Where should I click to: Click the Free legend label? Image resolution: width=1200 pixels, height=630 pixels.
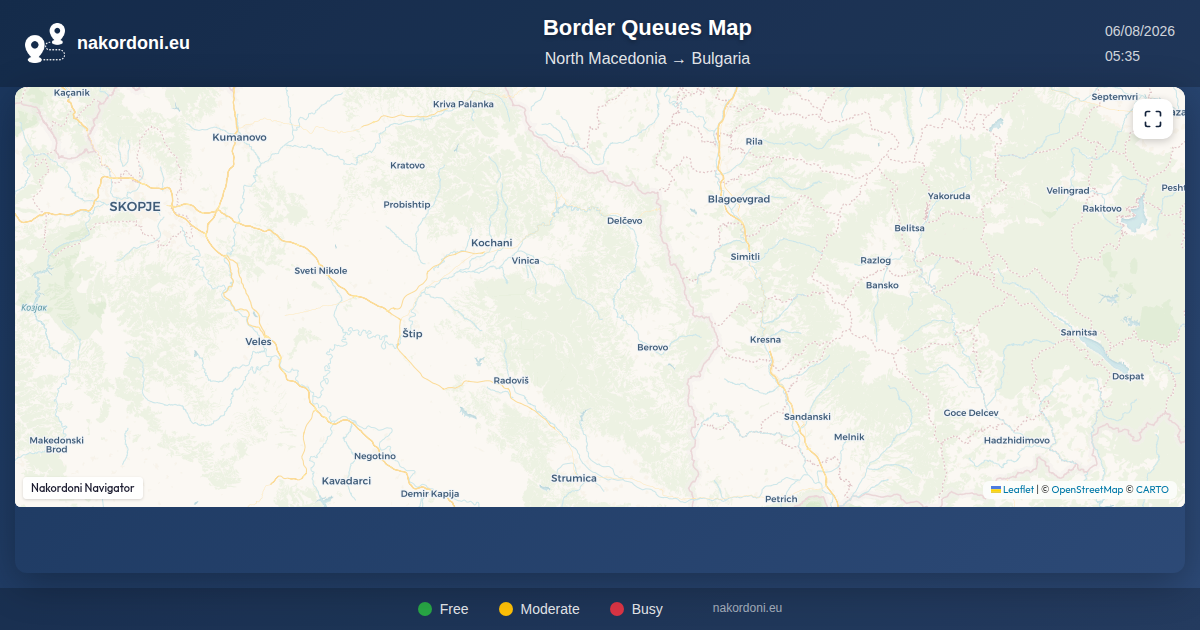[x=454, y=609]
